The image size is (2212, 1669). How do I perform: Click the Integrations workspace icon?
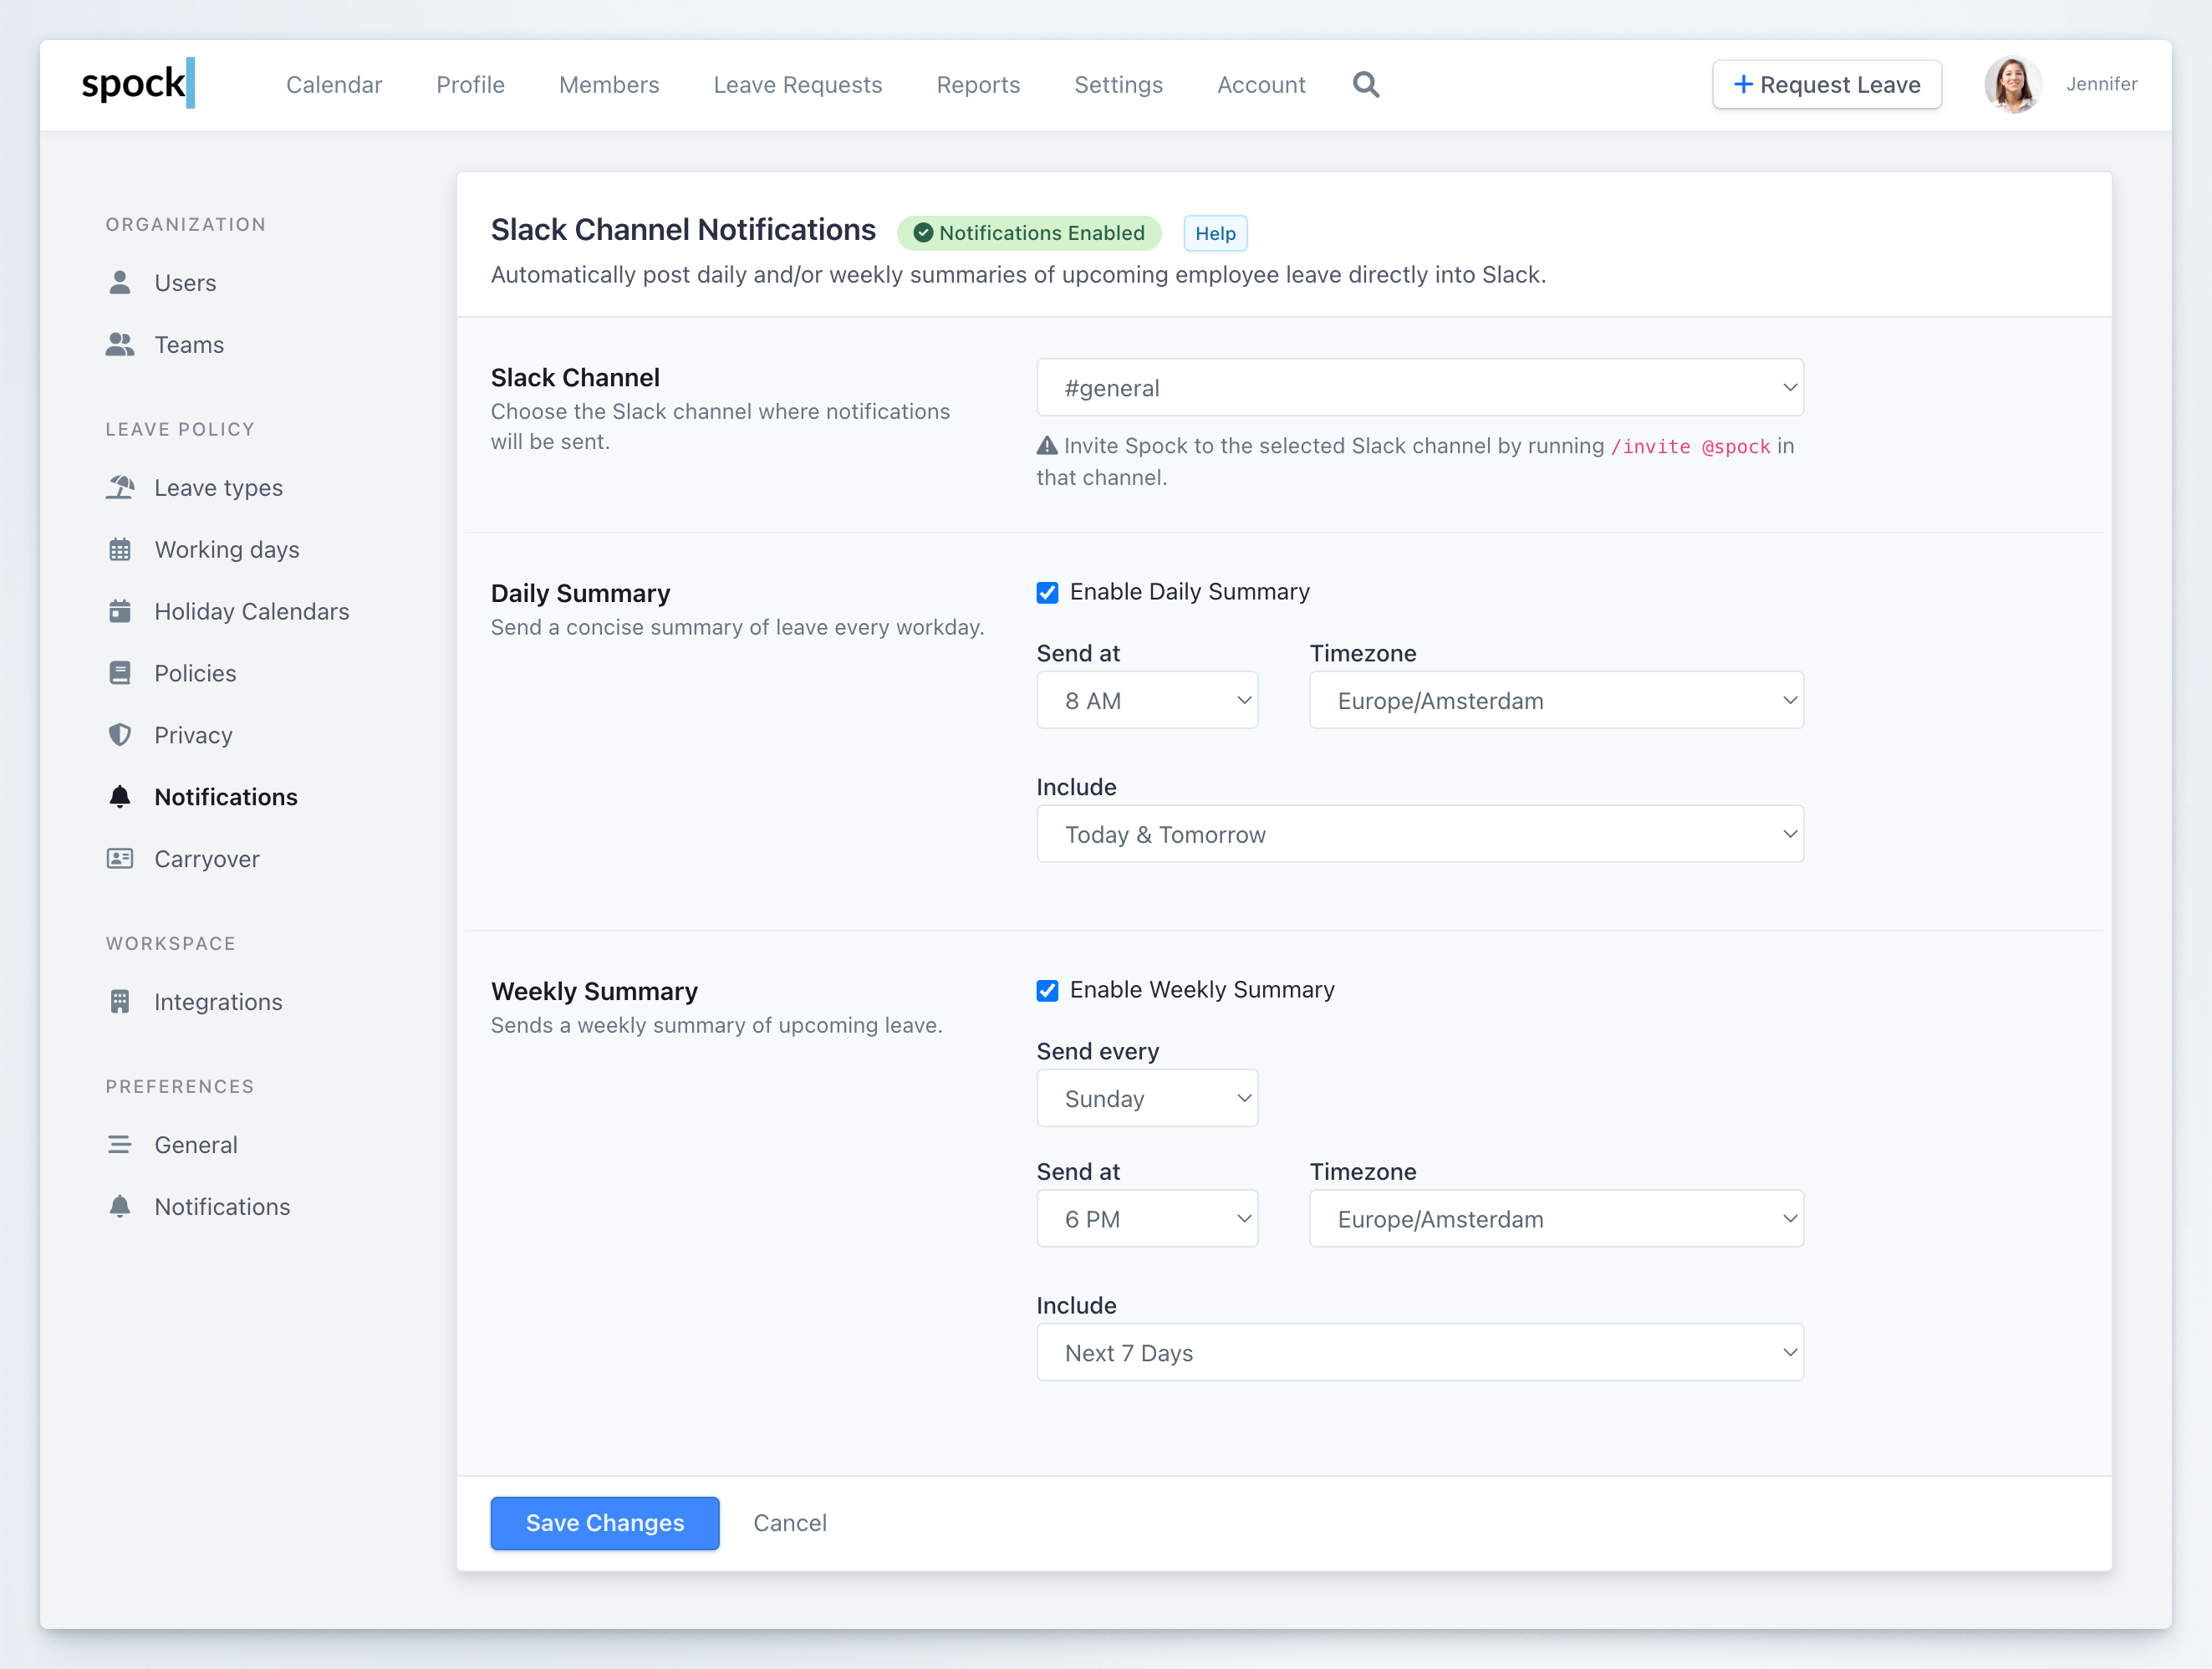(120, 1001)
